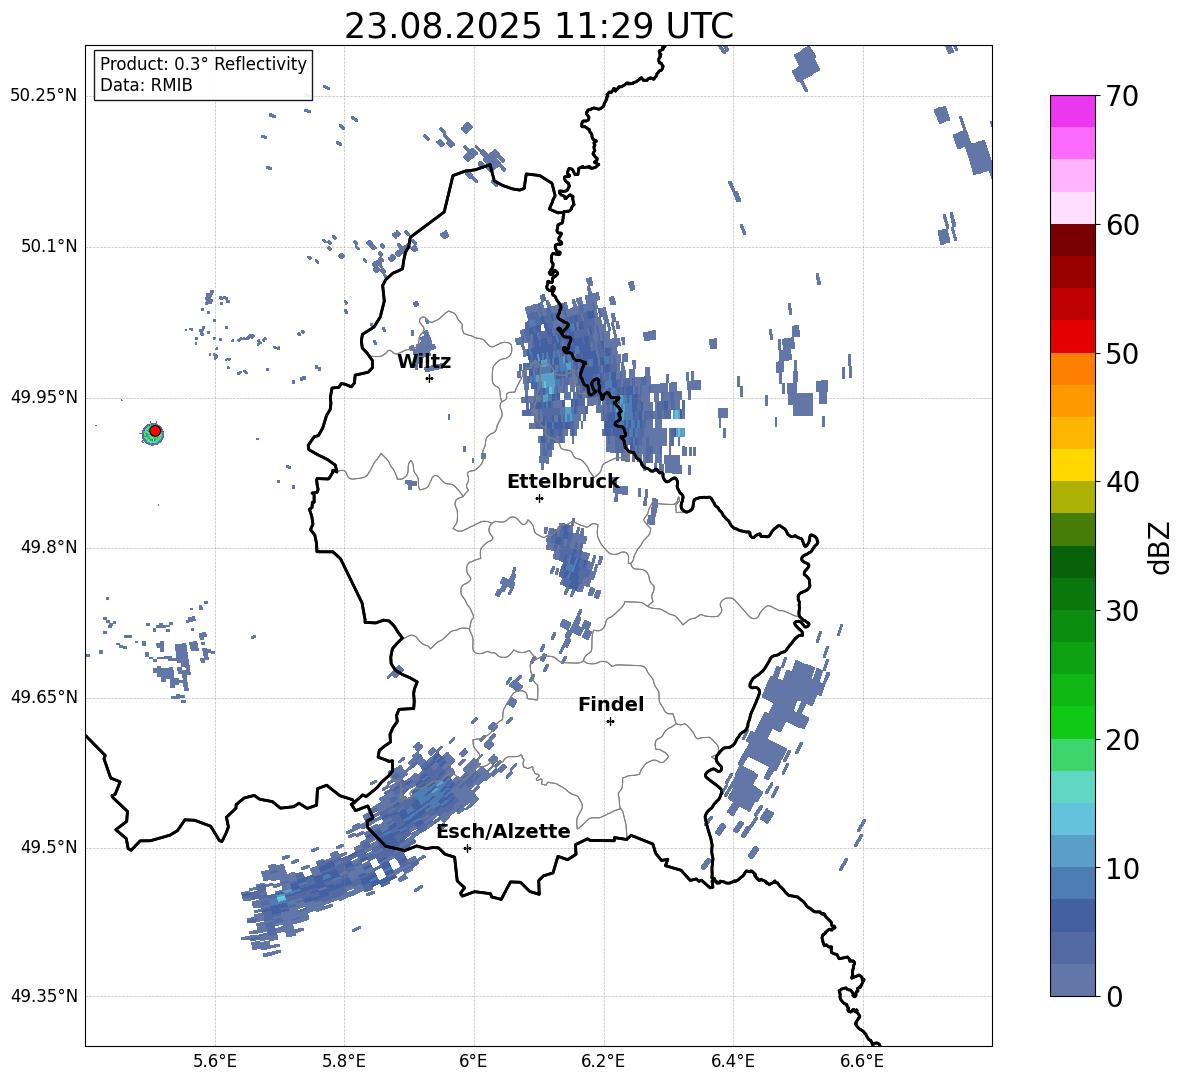The image size is (1184, 1081).
Task: Click the 49.35°N latitude label
Action: [44, 996]
